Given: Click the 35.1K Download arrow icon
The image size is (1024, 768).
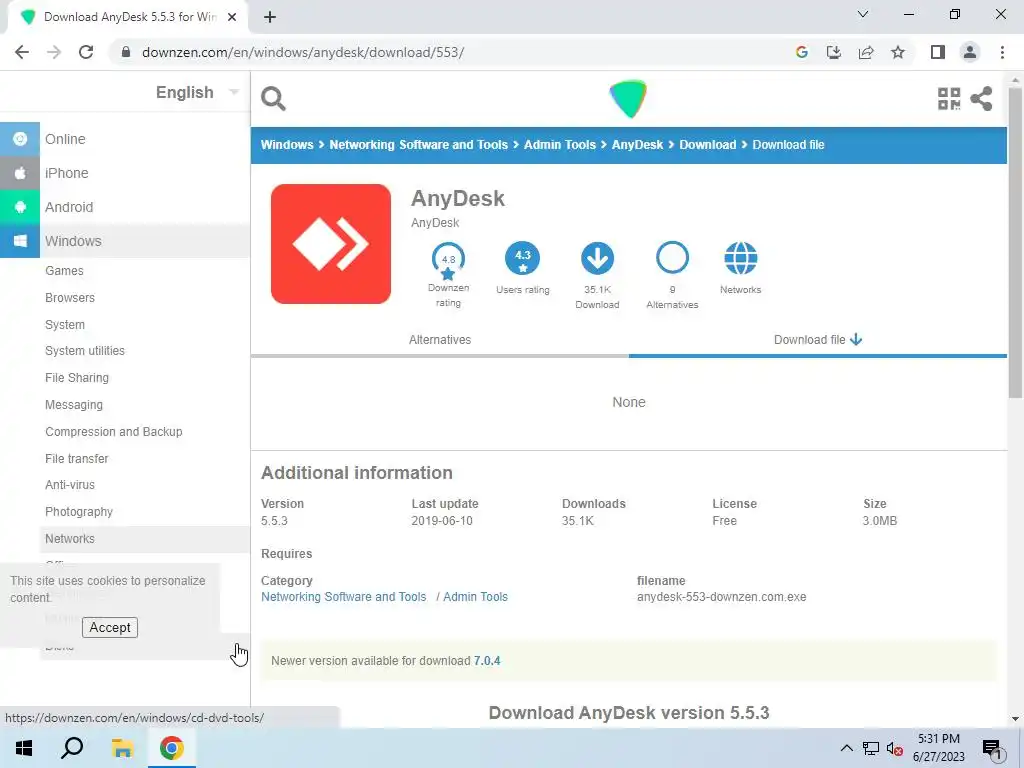Looking at the screenshot, I should coord(597,258).
